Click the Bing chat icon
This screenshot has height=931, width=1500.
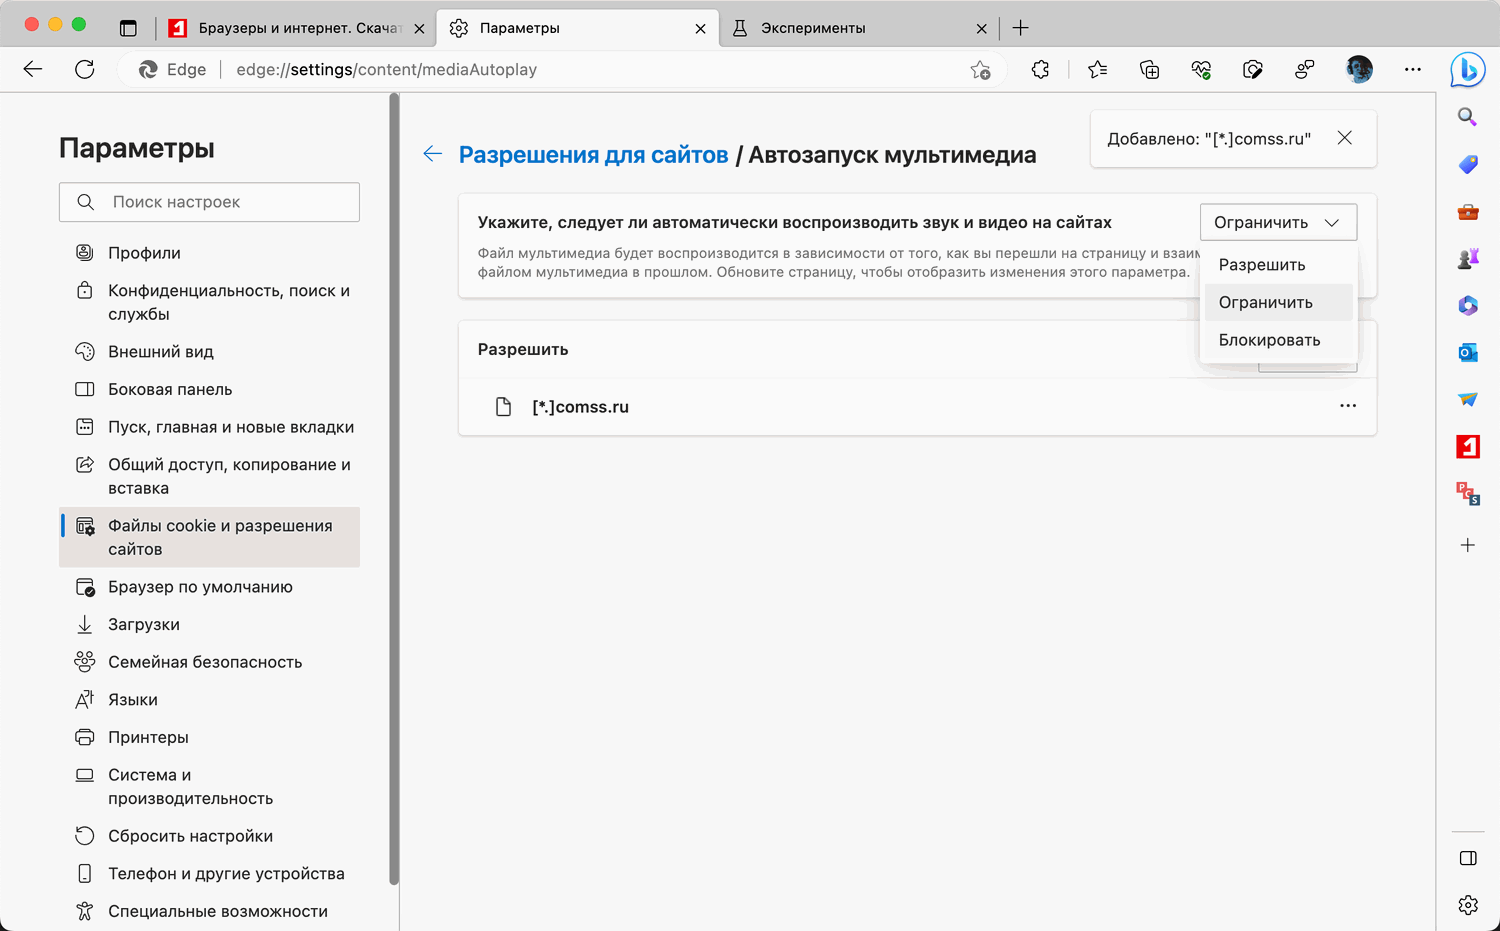click(1467, 70)
